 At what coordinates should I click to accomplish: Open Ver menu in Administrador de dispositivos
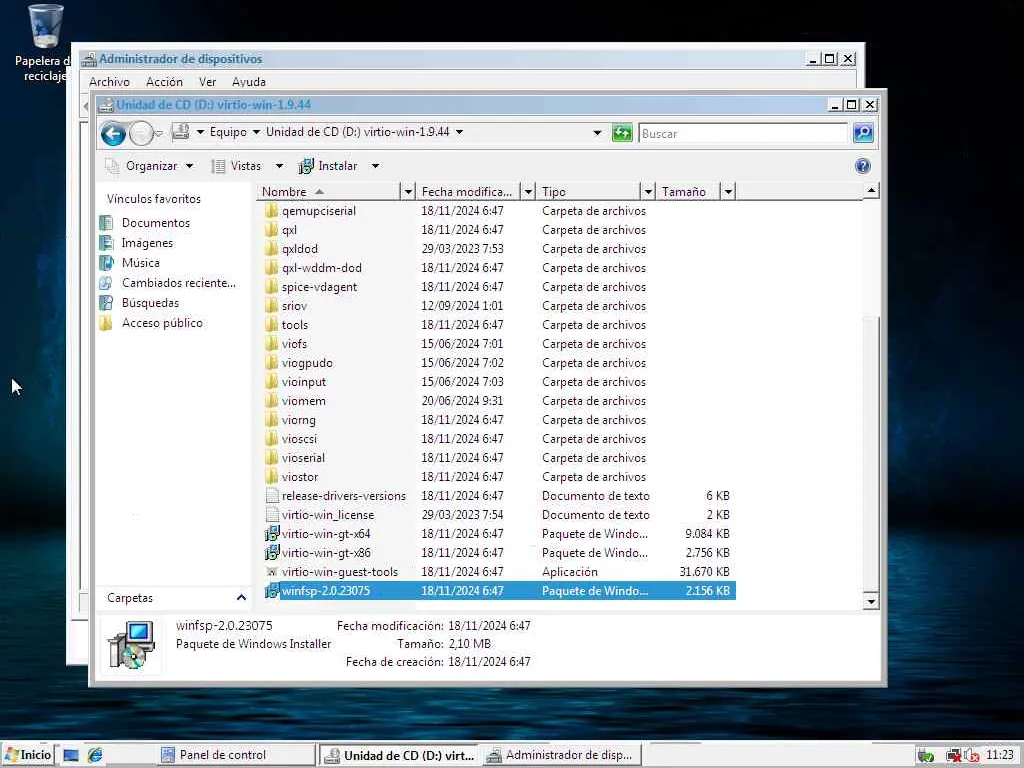[207, 82]
